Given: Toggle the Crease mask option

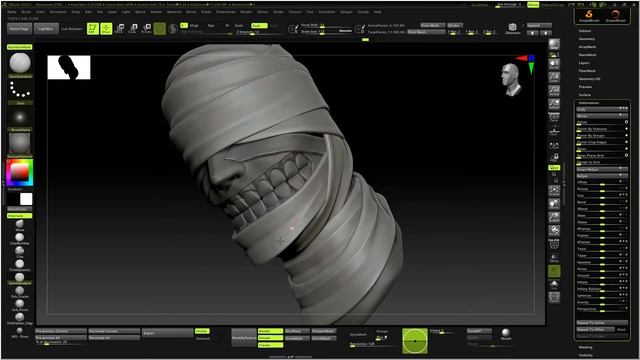Looking at the screenshot, I should (x=270, y=345).
